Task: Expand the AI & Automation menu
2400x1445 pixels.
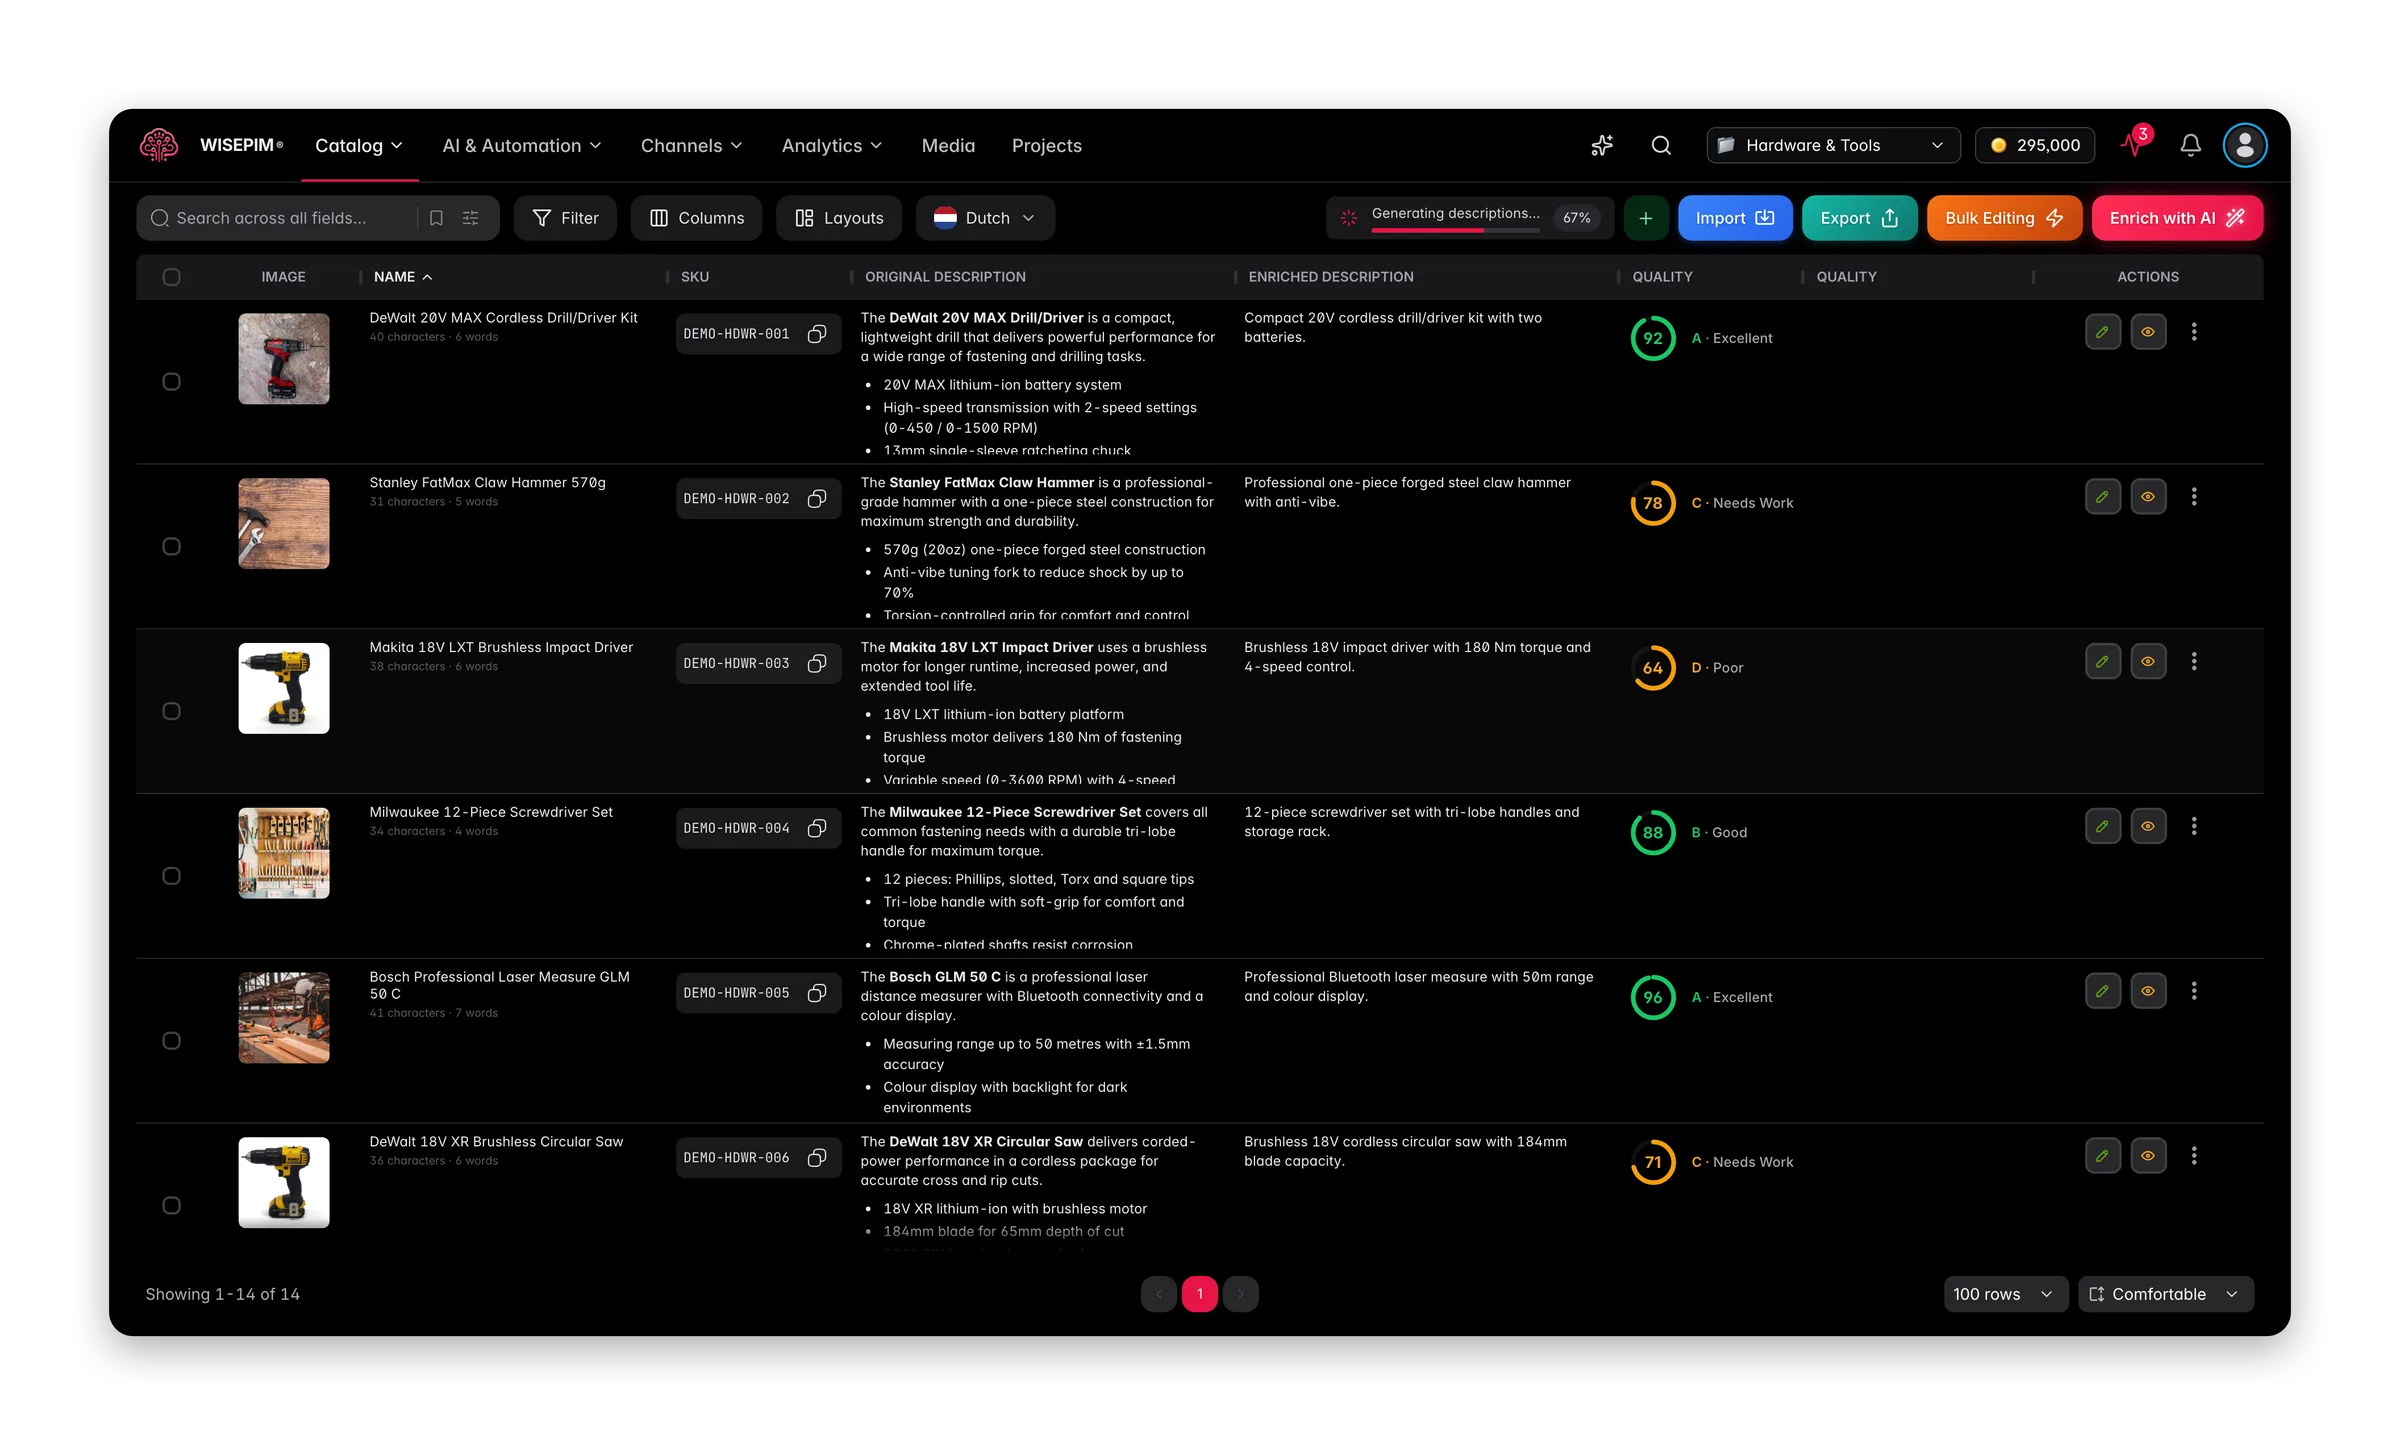Action: [x=522, y=146]
